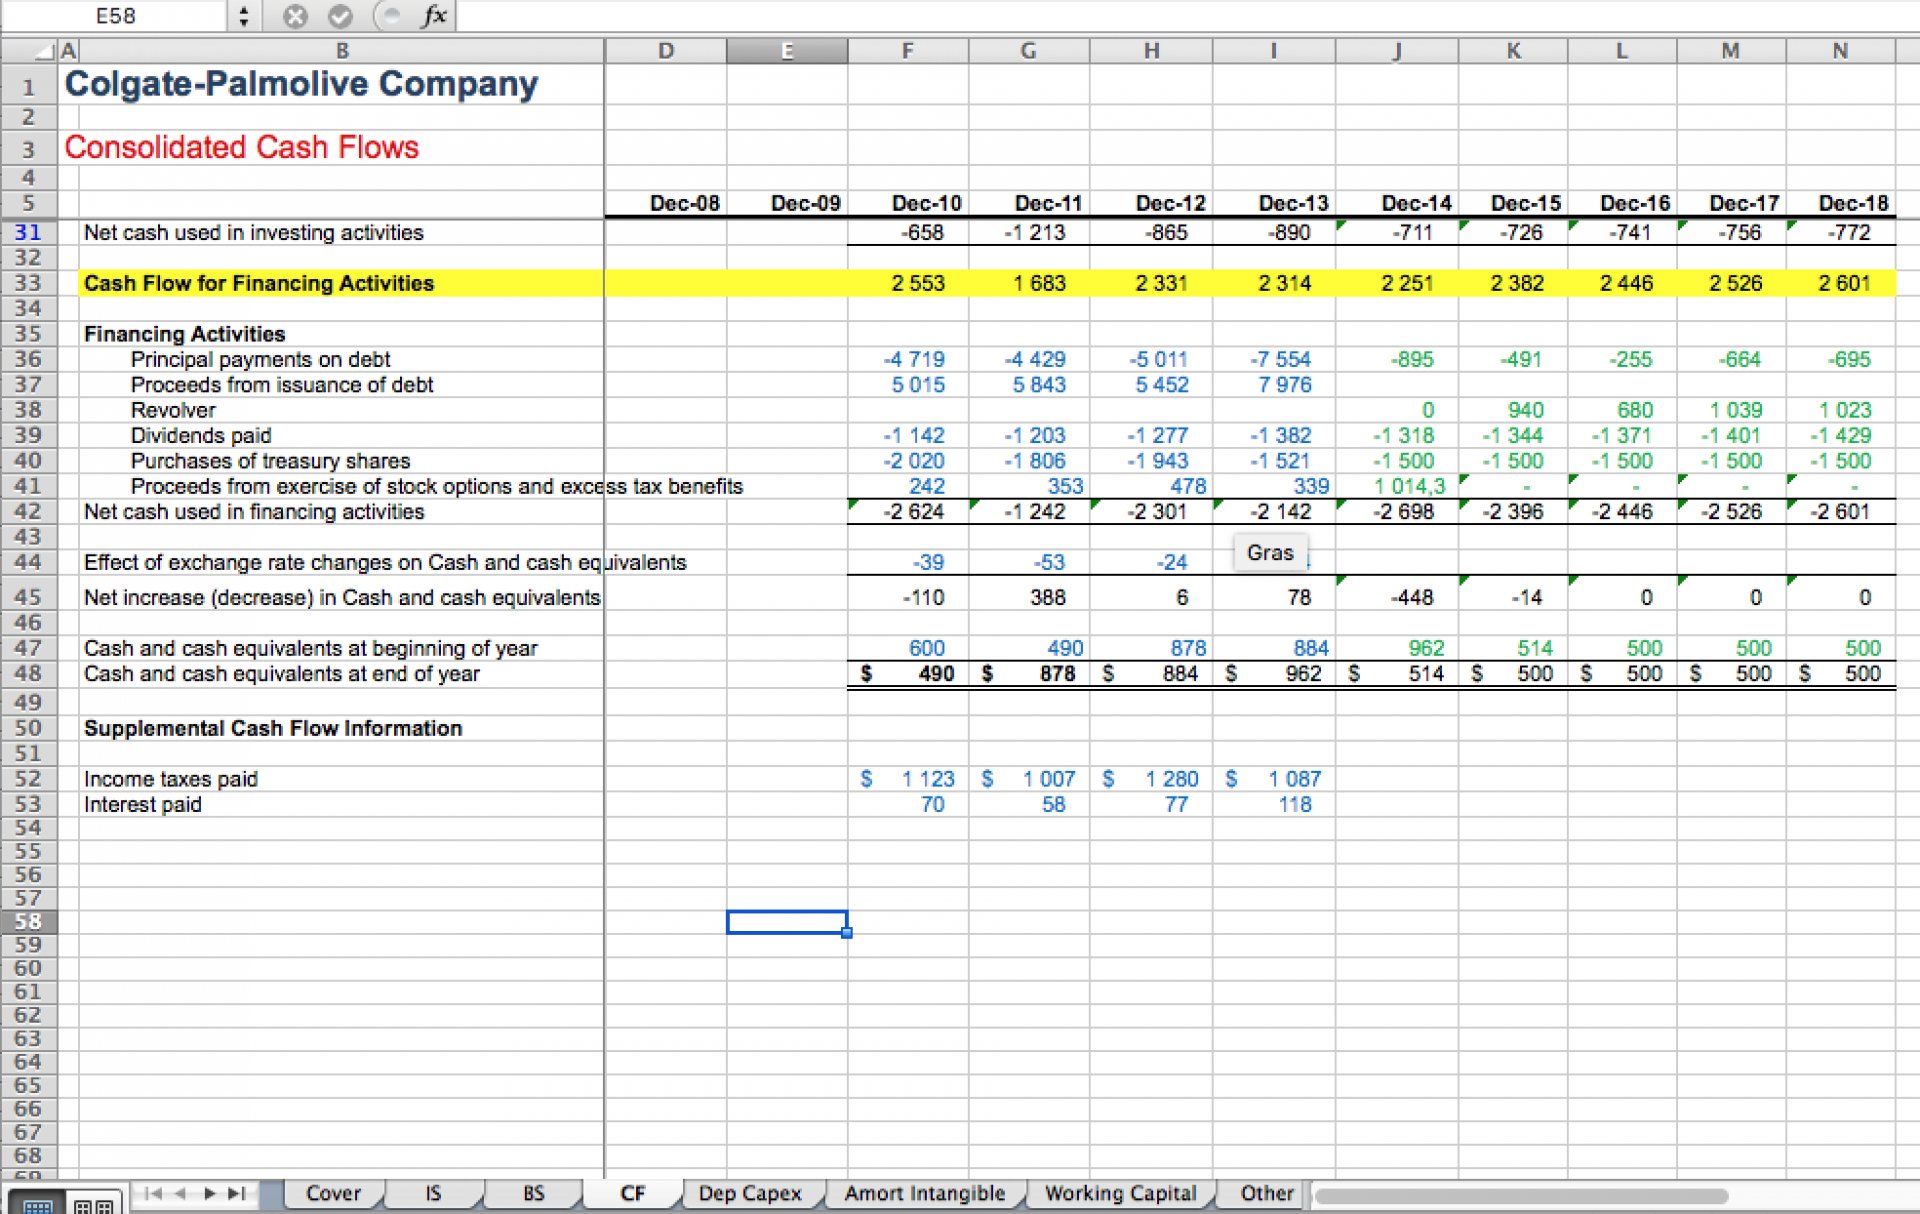Open the Name Box stepper arrows
The width and height of the screenshot is (1920, 1214).
point(243,16)
